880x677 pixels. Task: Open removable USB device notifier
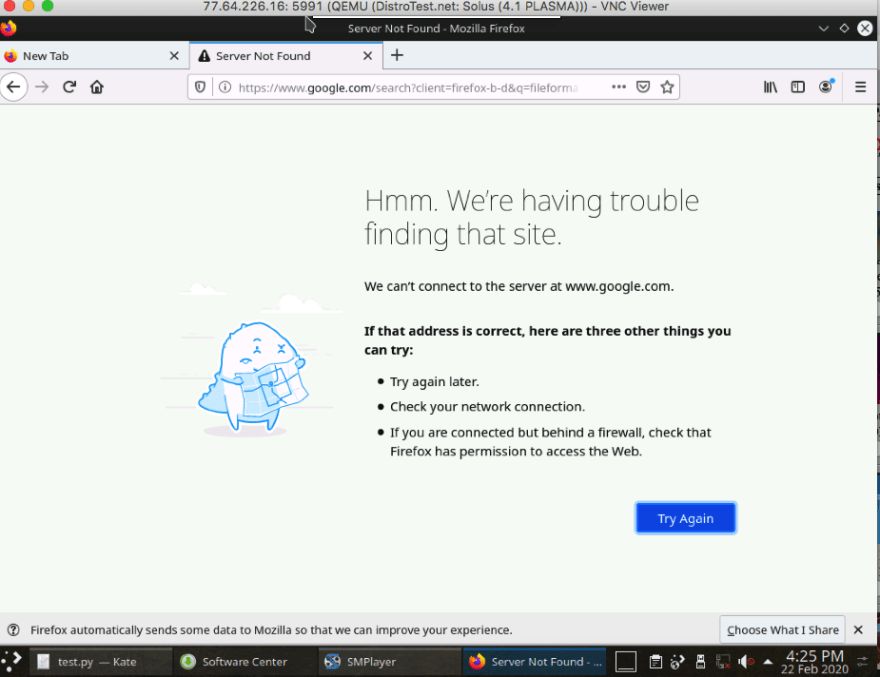point(700,662)
